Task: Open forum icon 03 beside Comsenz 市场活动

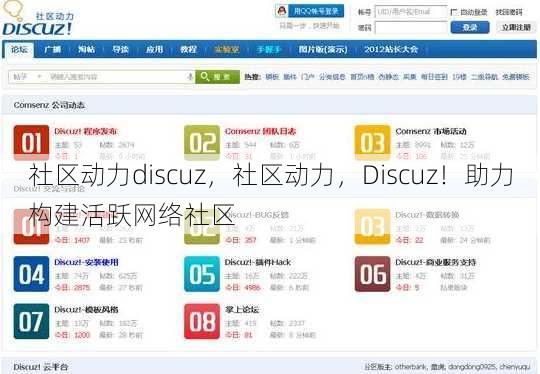Action: [x=373, y=143]
